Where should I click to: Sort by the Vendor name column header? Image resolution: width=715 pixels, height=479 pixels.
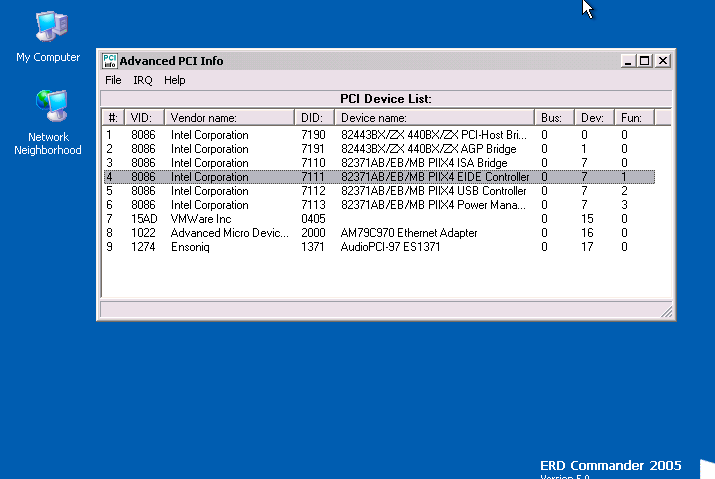point(229,118)
